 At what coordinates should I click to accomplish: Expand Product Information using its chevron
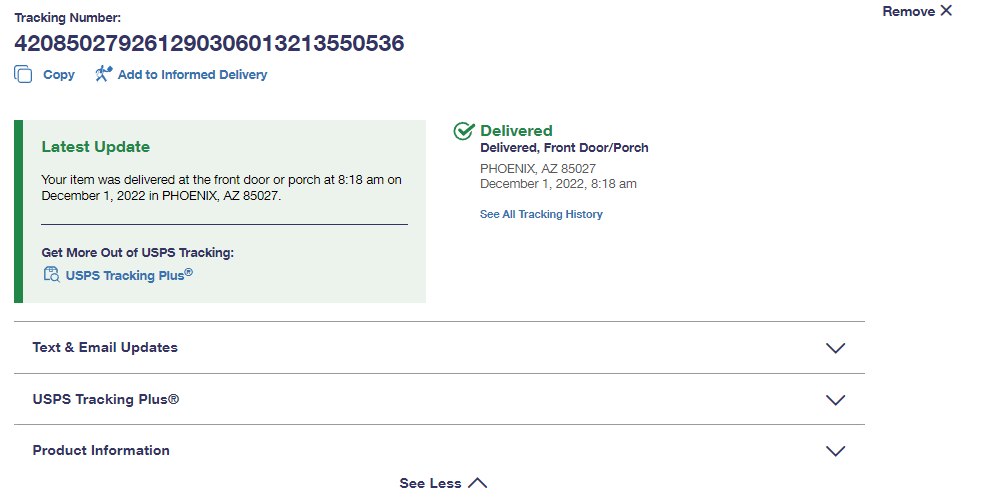coord(836,451)
